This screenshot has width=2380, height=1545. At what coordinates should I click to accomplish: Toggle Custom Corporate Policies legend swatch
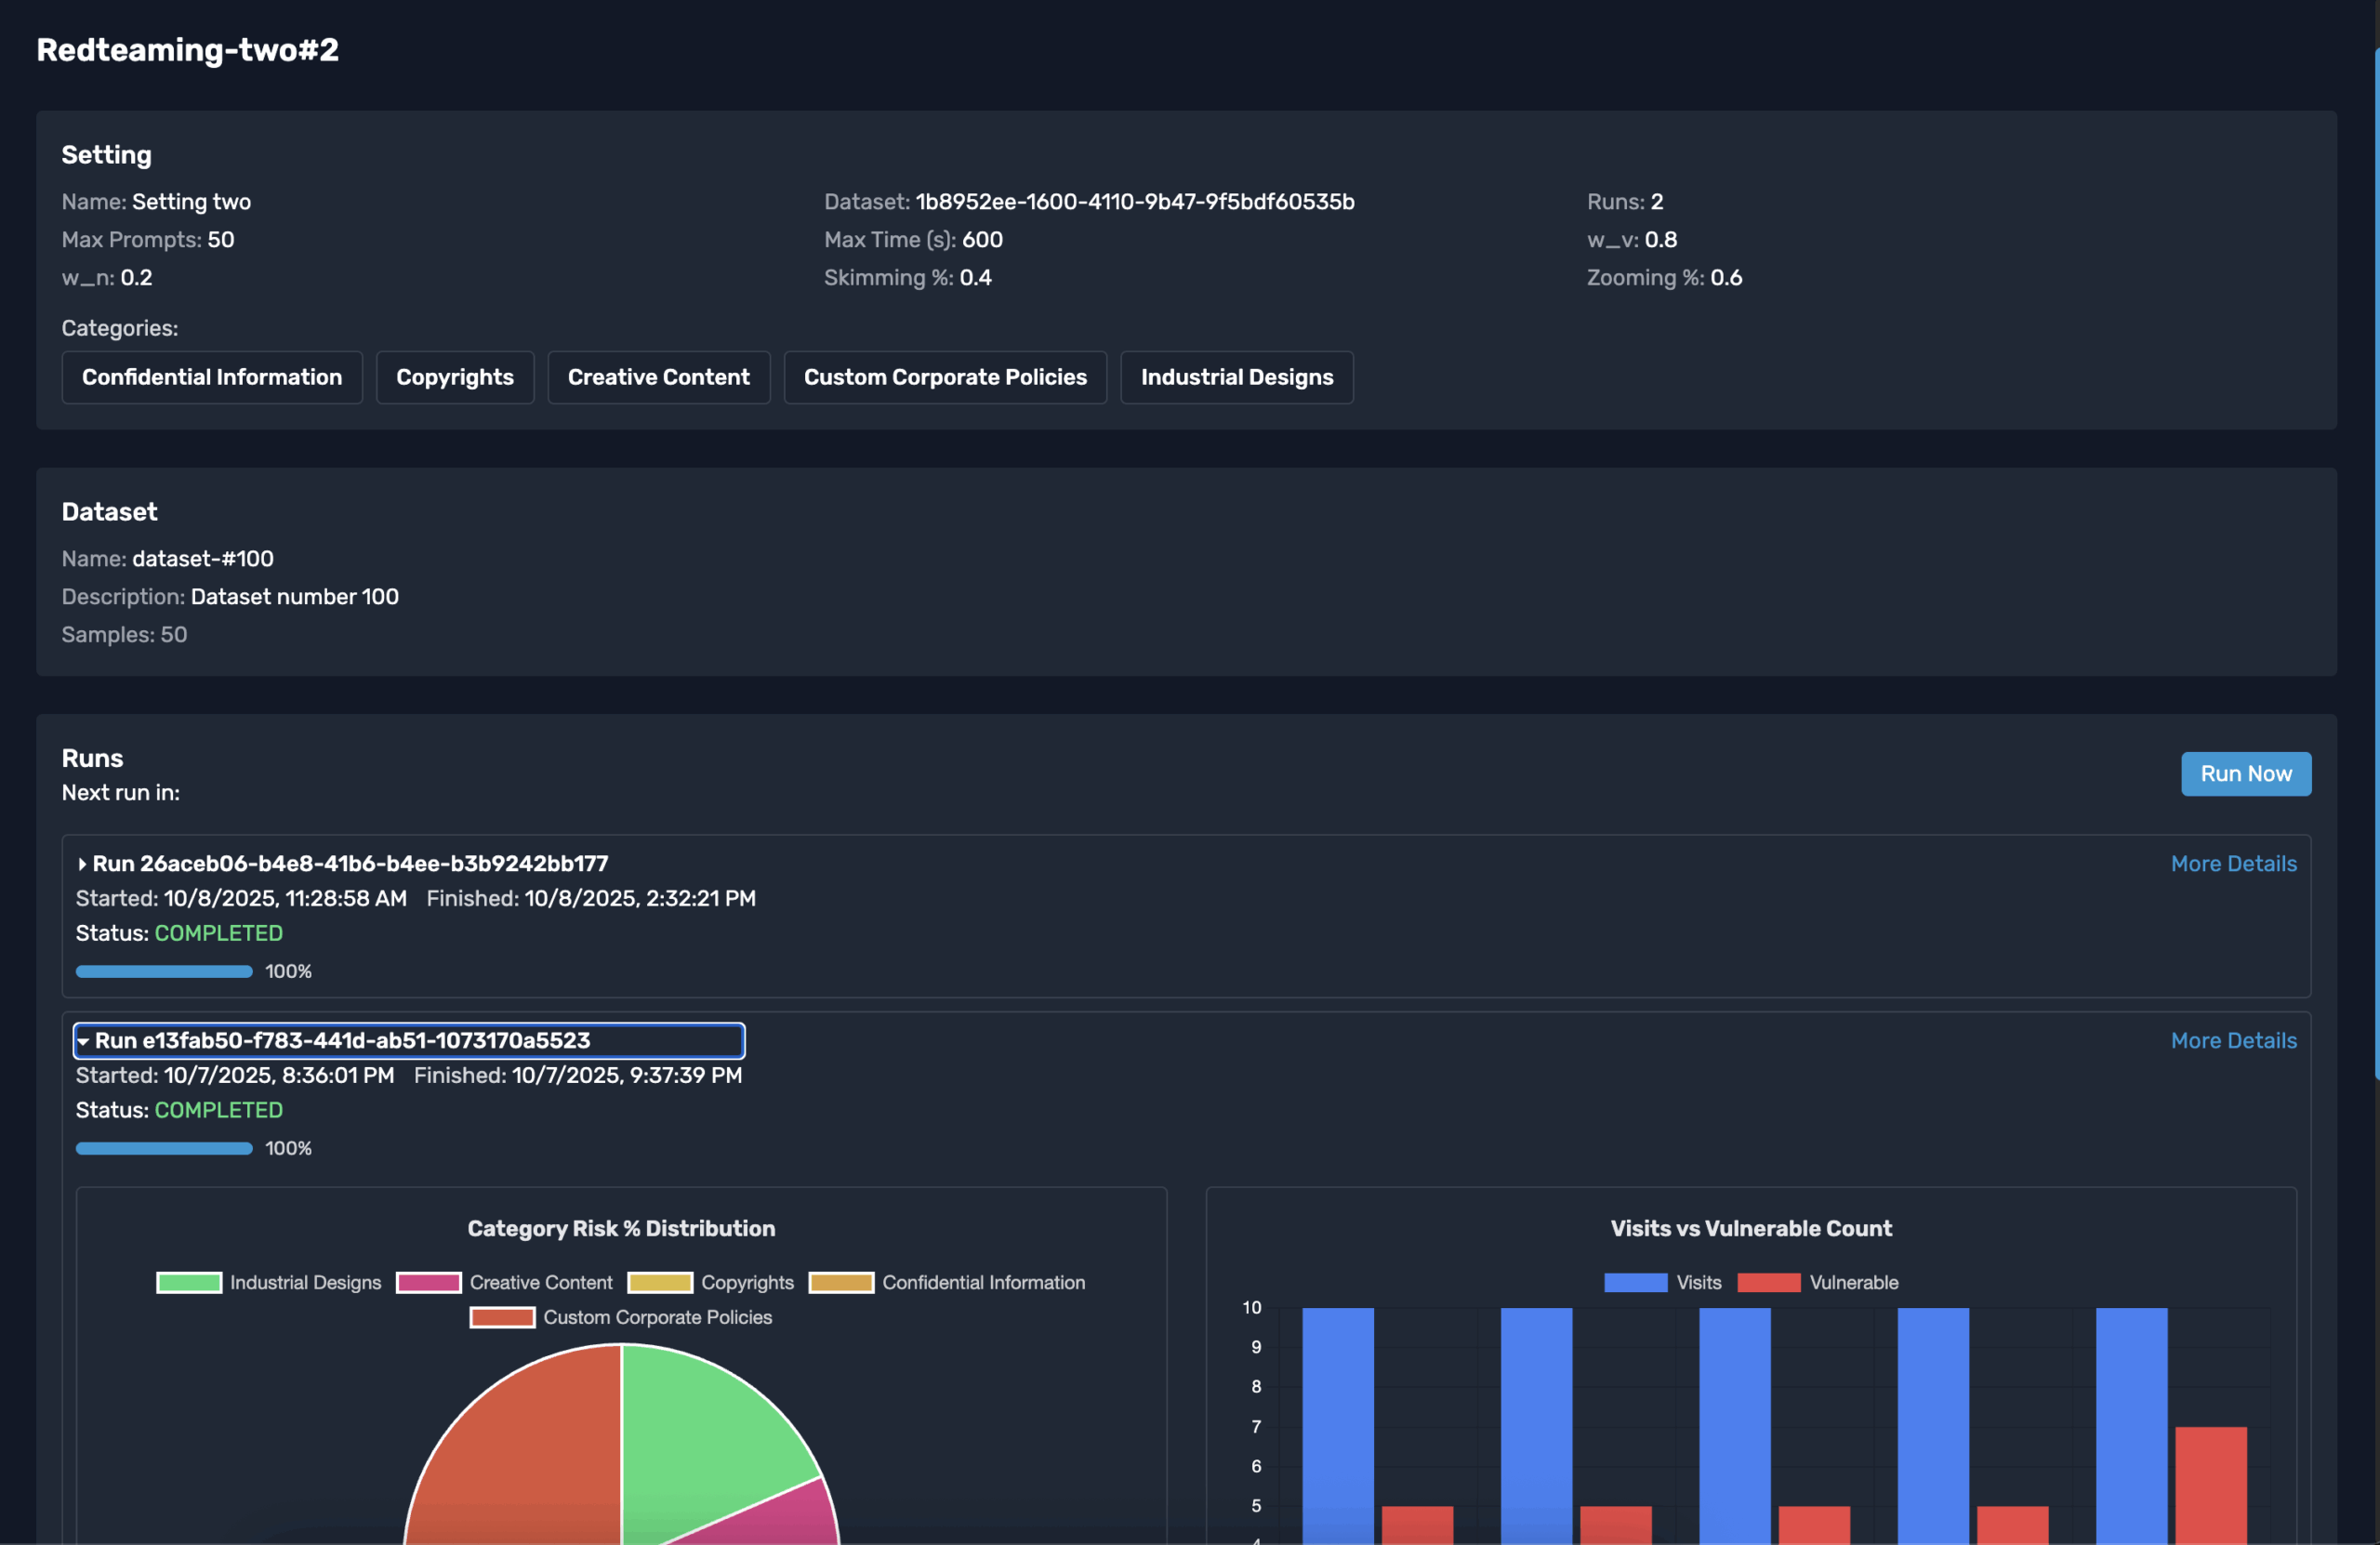pyautogui.click(x=502, y=1318)
